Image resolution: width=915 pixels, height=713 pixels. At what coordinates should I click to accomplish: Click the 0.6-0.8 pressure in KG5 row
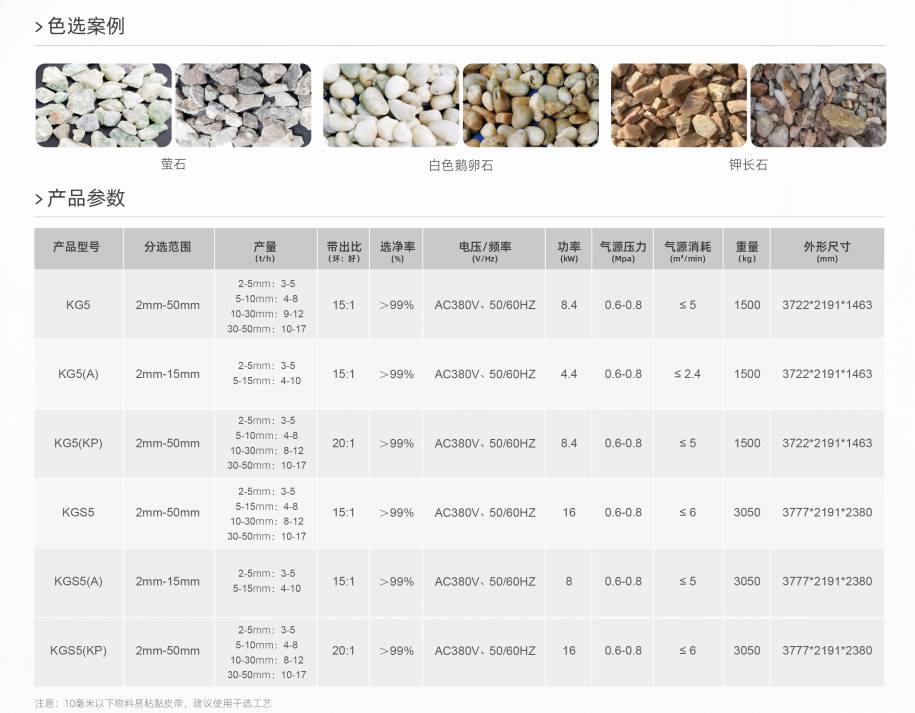point(623,305)
